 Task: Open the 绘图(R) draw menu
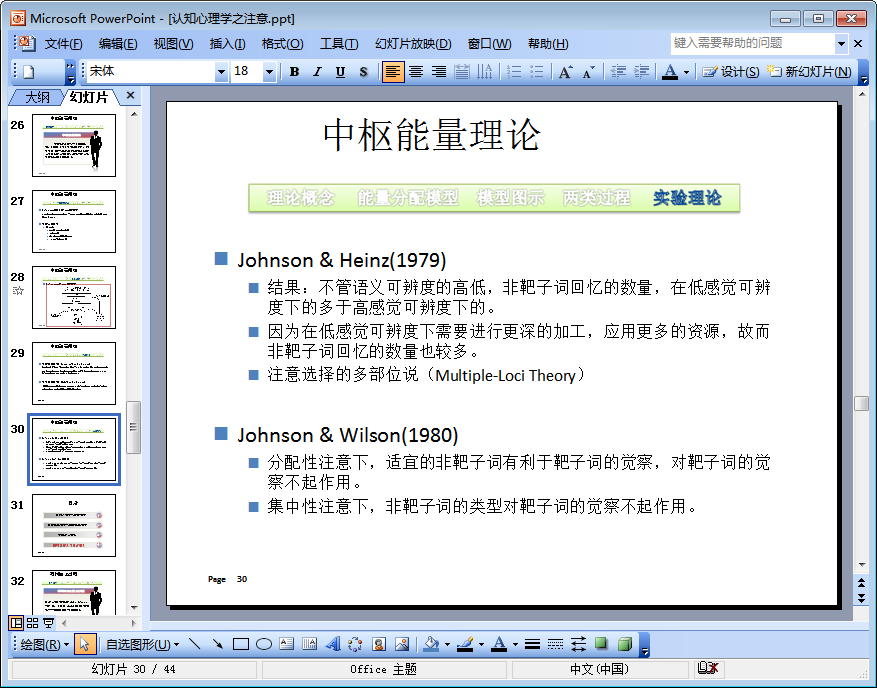click(x=44, y=644)
